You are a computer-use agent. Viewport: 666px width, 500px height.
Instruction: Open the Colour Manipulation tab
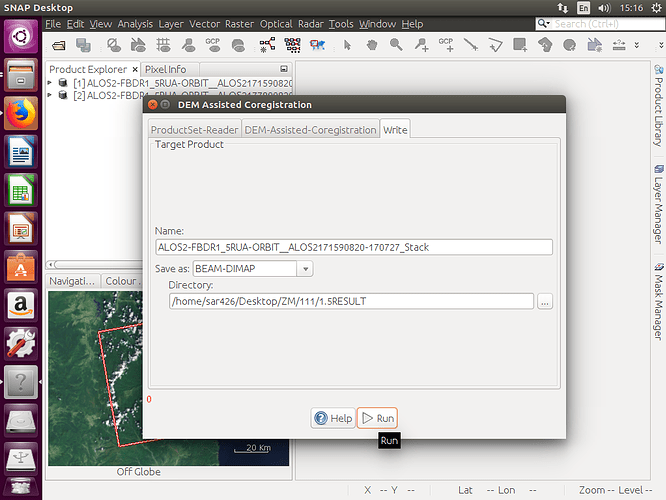122,281
